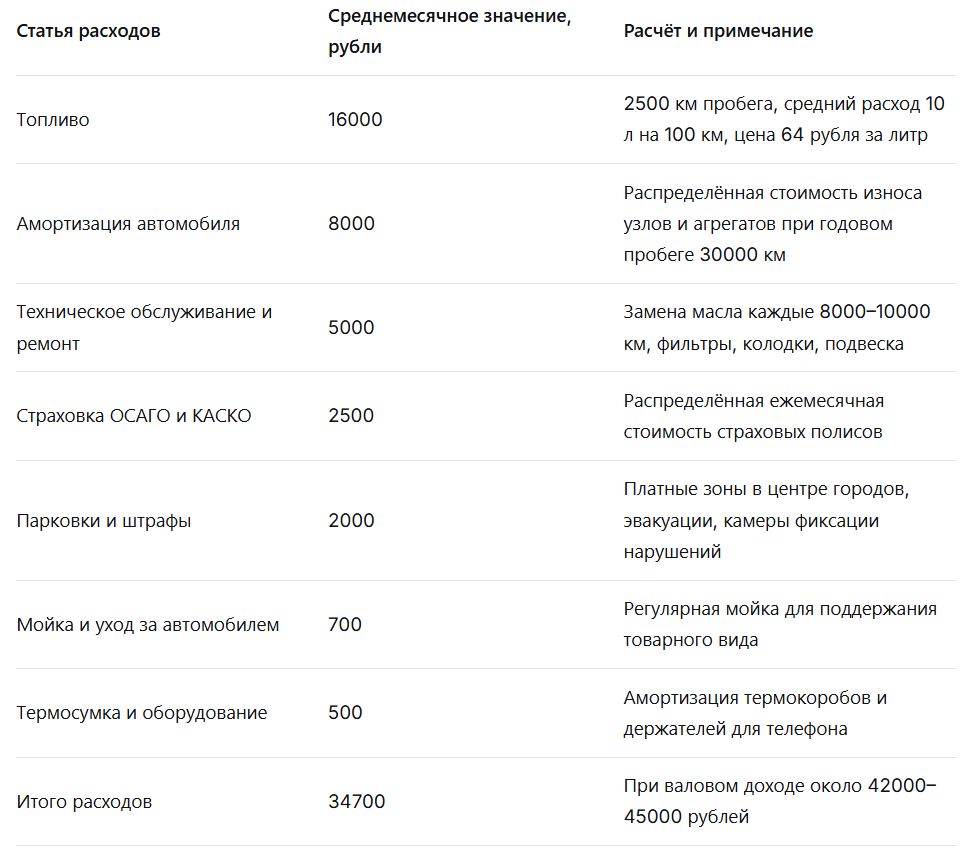
Task: Select 'Мойка и уход за автомобилем' cell
Action: [148, 625]
